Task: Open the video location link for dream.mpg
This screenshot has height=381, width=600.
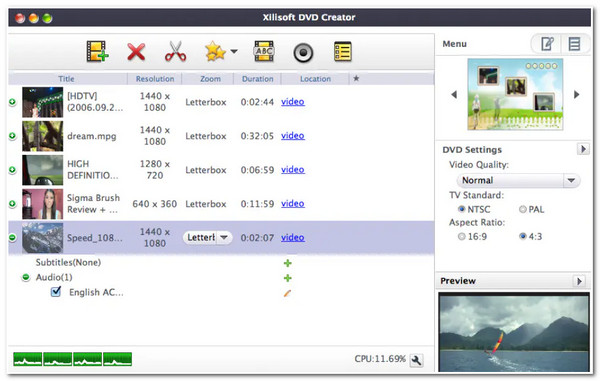Action: (x=293, y=136)
